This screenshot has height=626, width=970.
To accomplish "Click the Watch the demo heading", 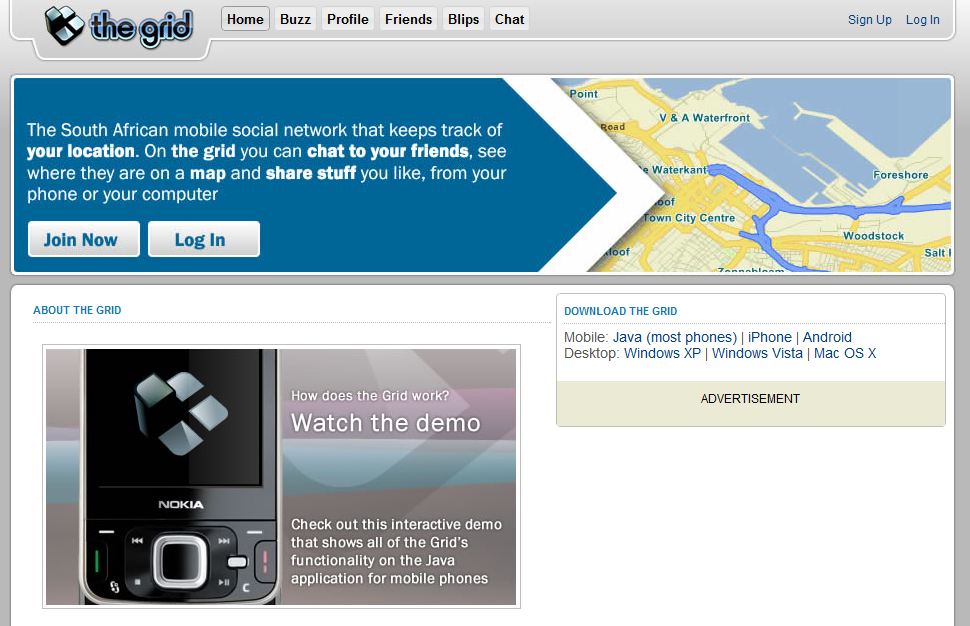I will (x=385, y=423).
